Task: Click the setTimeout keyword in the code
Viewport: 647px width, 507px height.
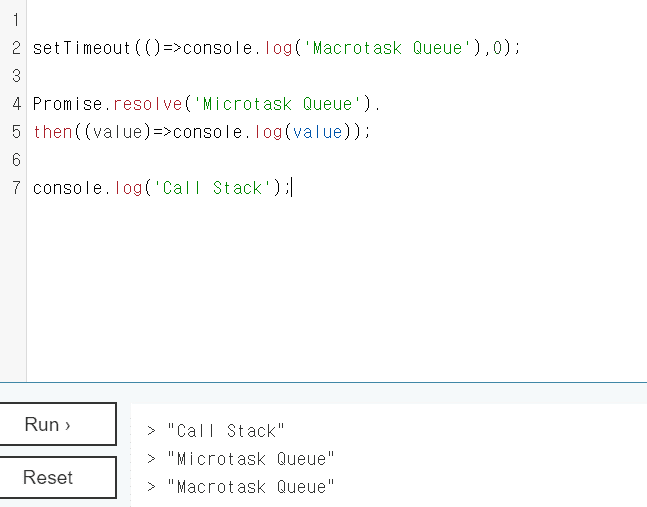Action: click(82, 48)
